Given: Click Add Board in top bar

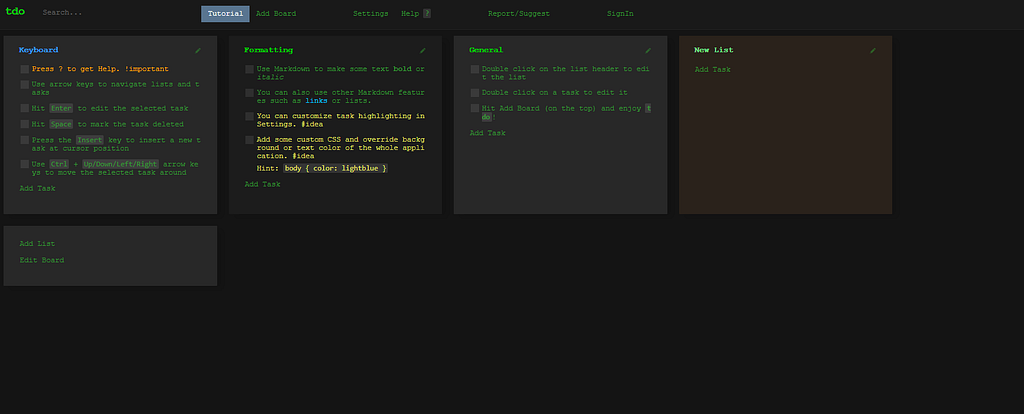Looking at the screenshot, I should point(276,14).
